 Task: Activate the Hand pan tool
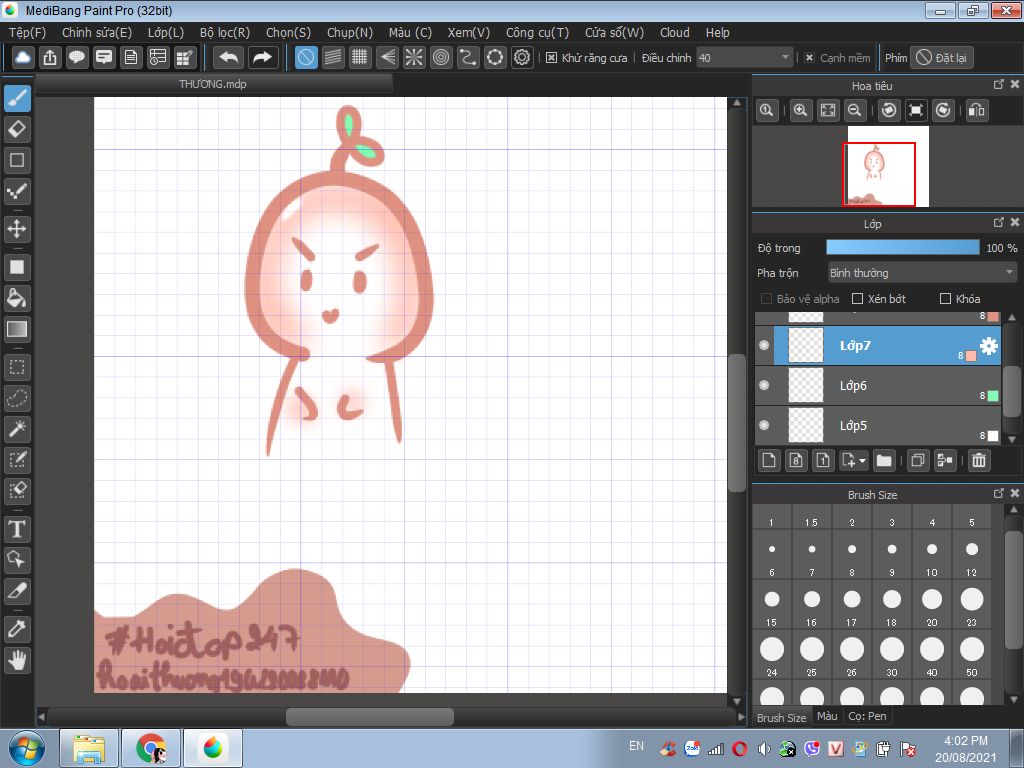[x=17, y=660]
